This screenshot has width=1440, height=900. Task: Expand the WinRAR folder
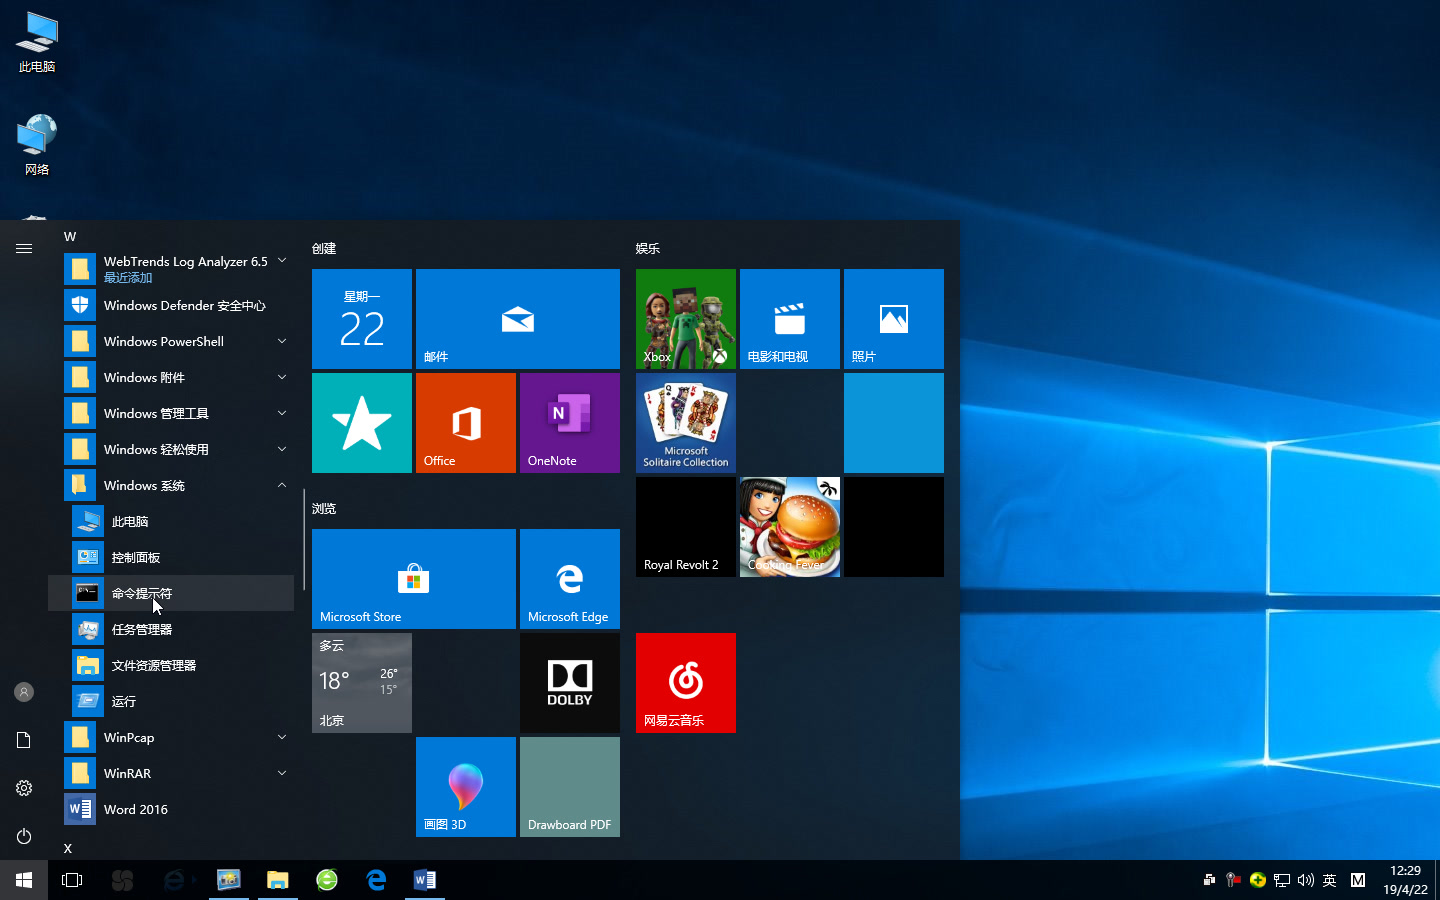pyautogui.click(x=171, y=773)
